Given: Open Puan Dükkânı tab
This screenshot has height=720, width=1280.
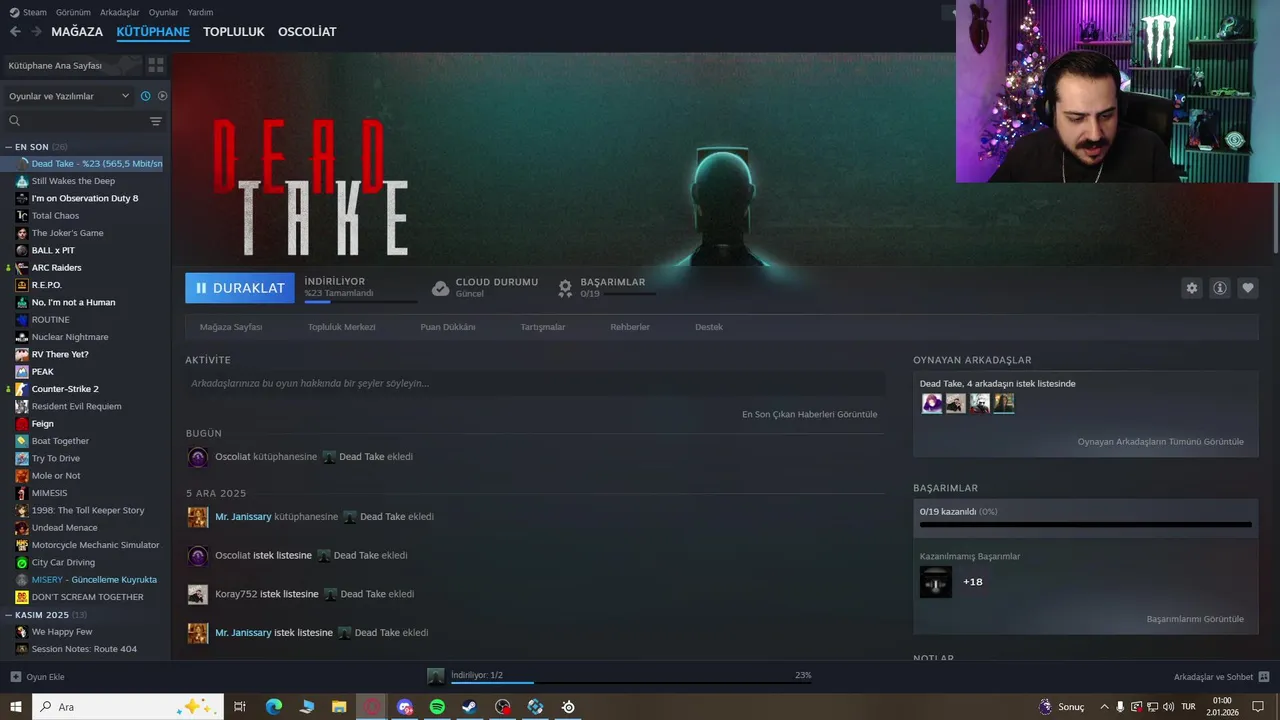Looking at the screenshot, I should (x=448, y=327).
